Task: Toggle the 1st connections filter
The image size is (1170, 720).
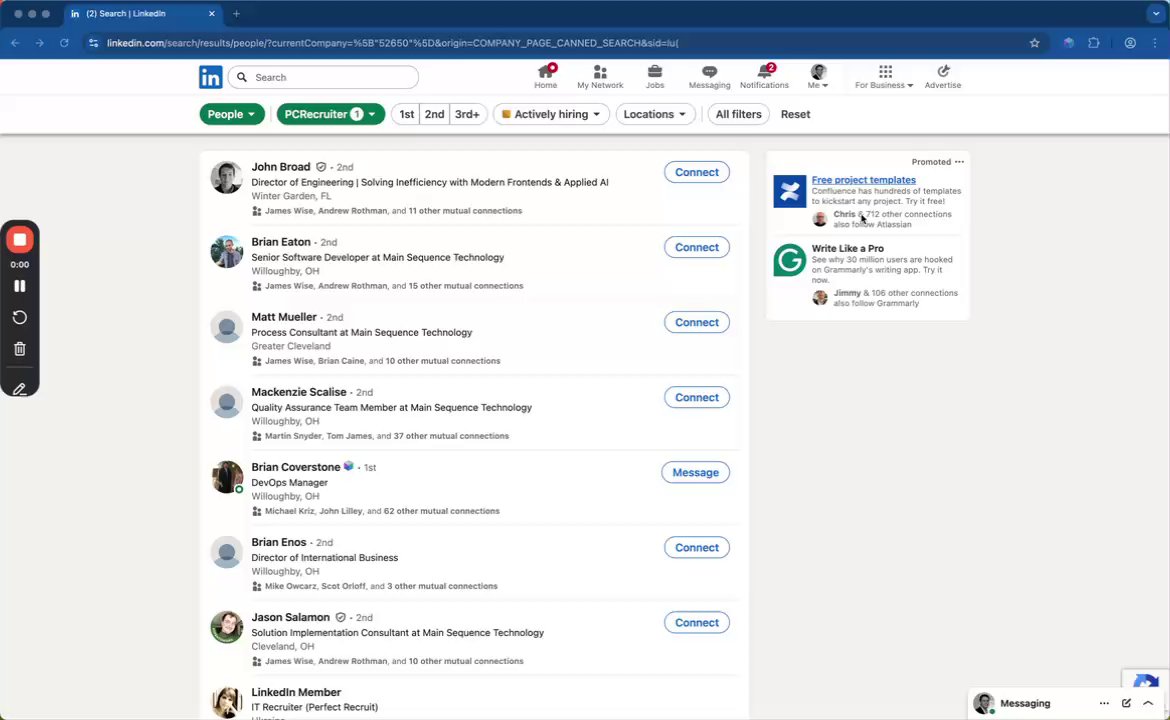Action: click(406, 114)
